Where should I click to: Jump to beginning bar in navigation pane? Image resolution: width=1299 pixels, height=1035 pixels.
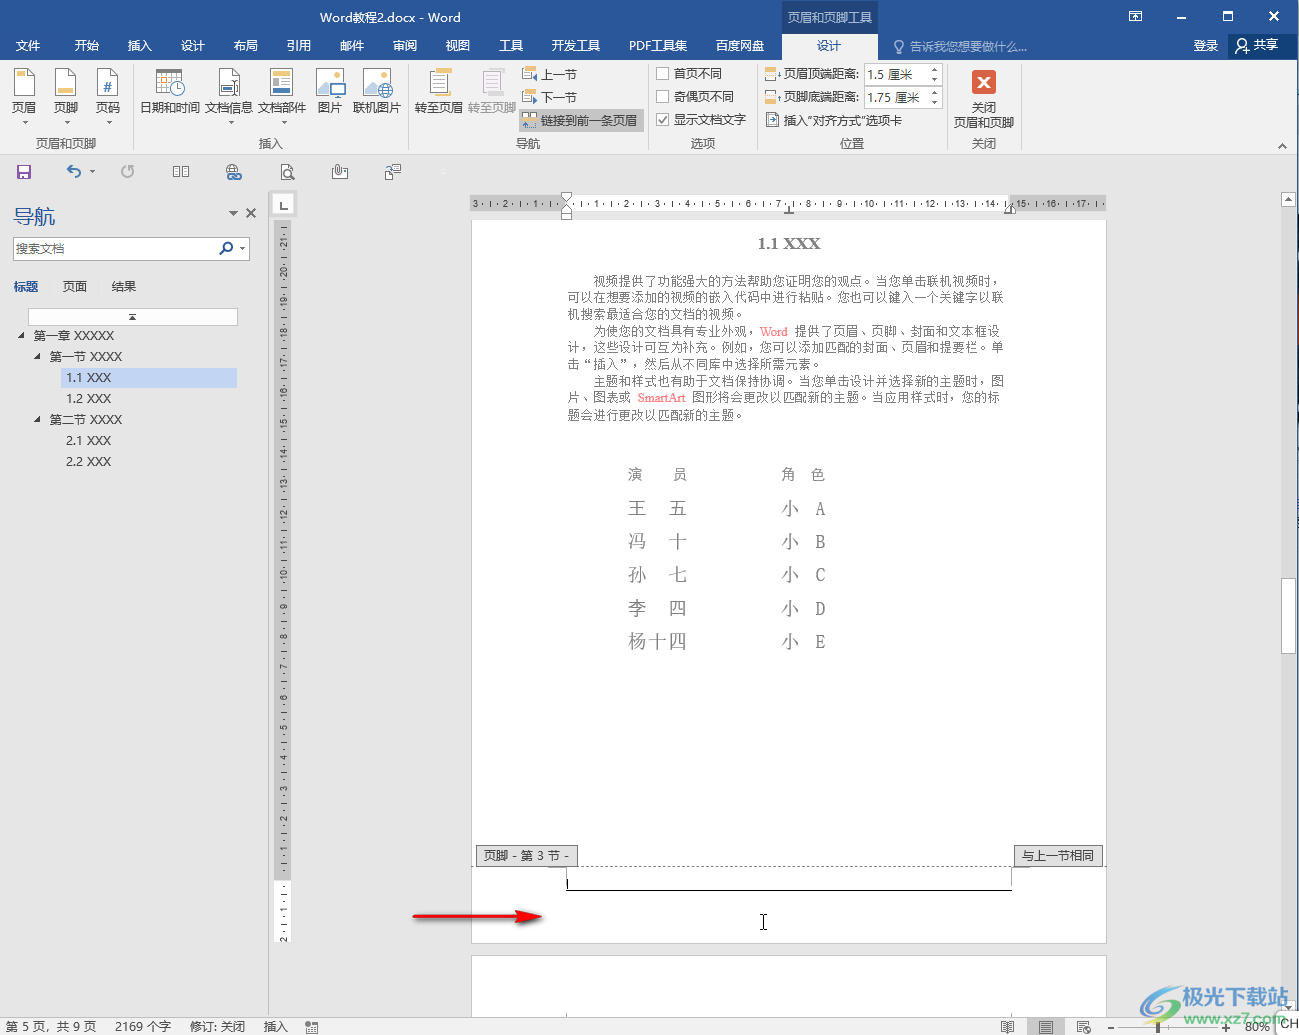coord(132,317)
